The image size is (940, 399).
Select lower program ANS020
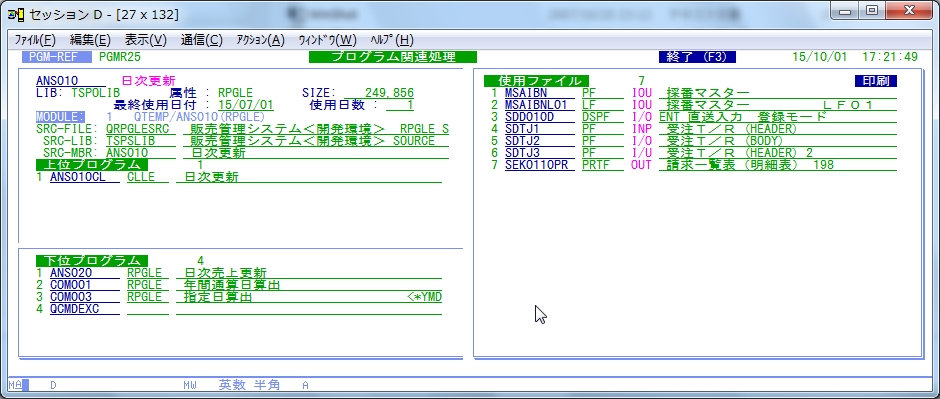[85, 273]
